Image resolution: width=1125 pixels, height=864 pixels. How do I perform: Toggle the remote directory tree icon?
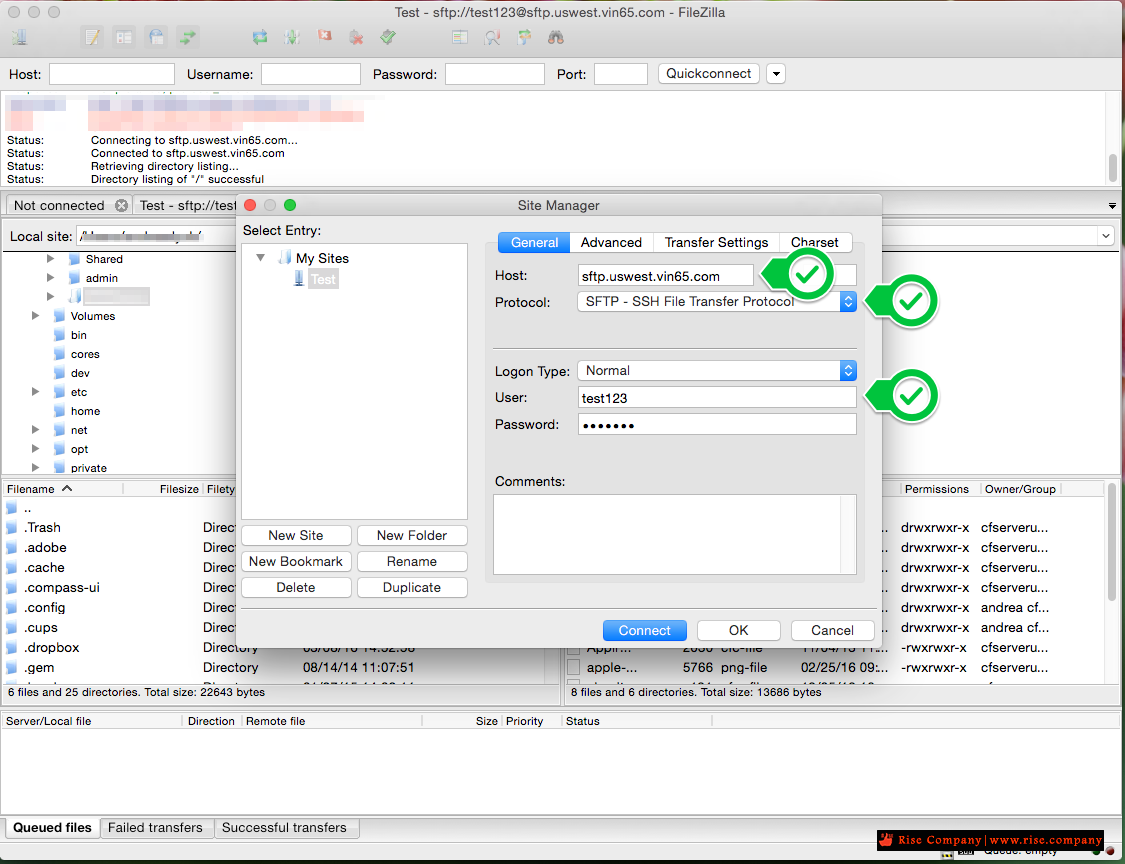tap(156, 37)
